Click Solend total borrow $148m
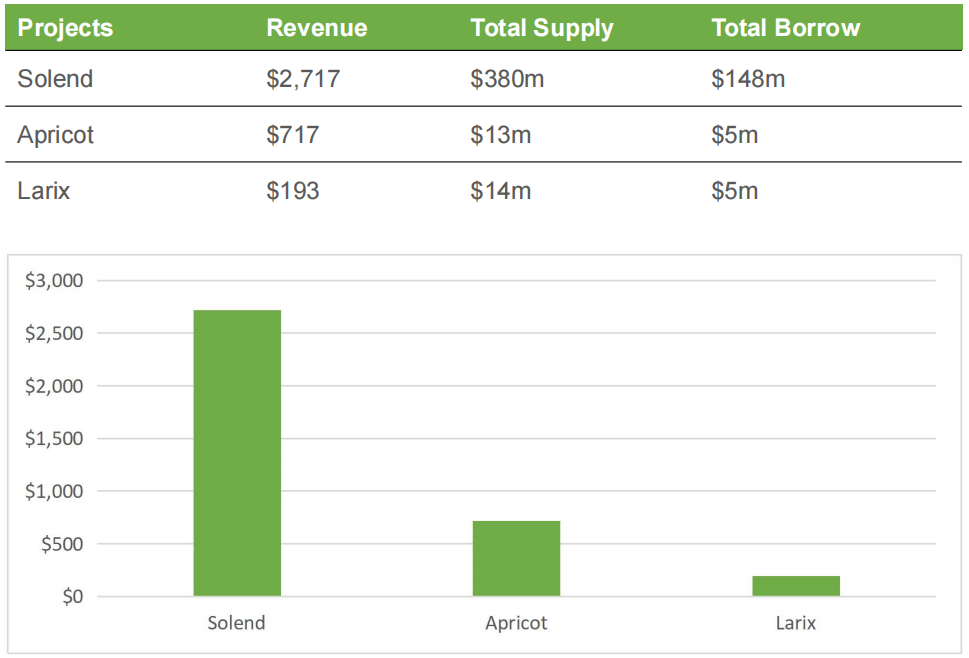 click(748, 78)
